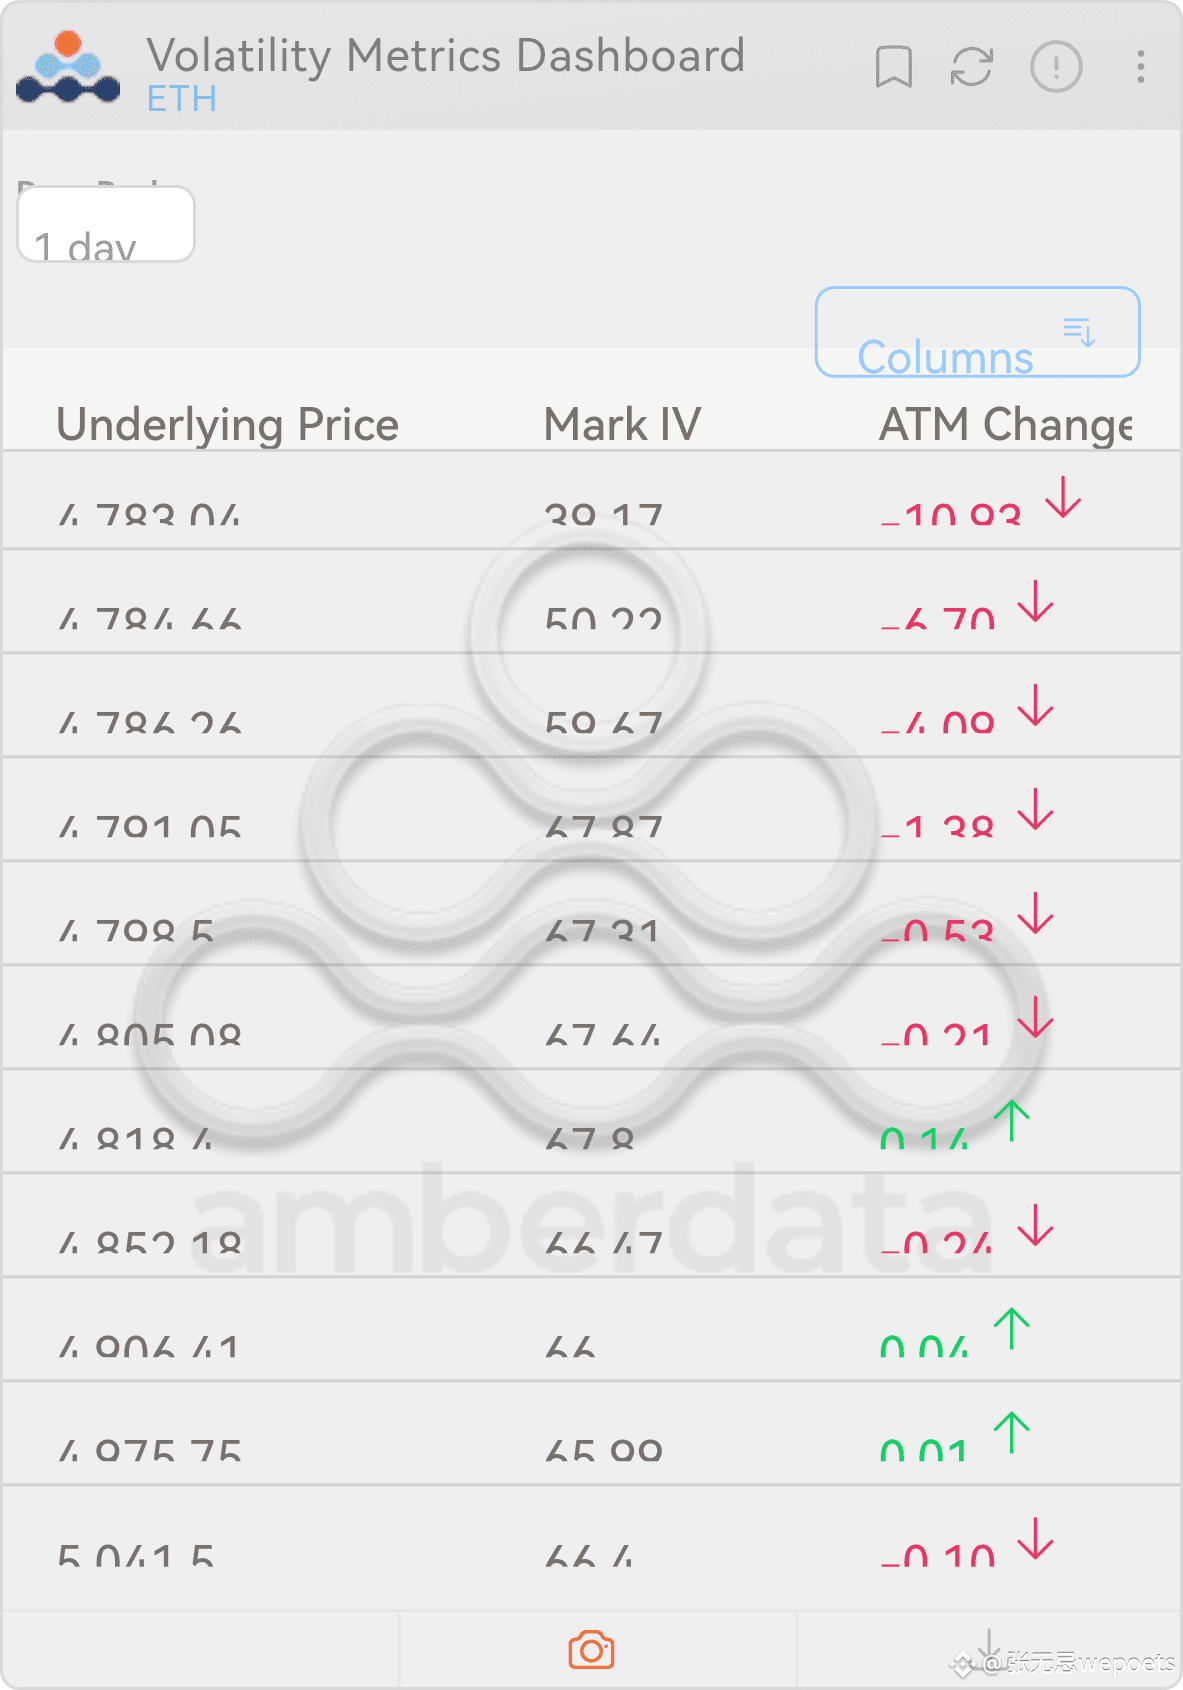Click the Volatility Metrics Dashboard title

(x=446, y=56)
